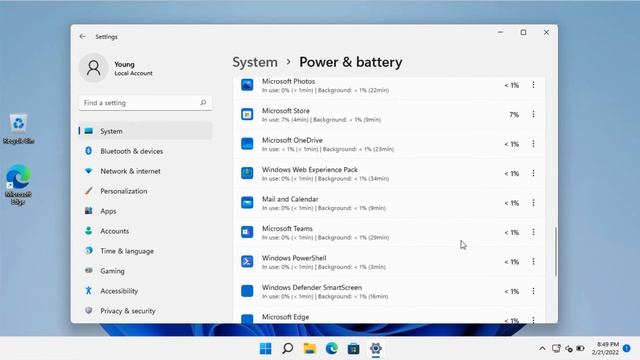Click the Microsoft Store usage 7% value
This screenshot has height=360, width=640.
click(x=514, y=115)
